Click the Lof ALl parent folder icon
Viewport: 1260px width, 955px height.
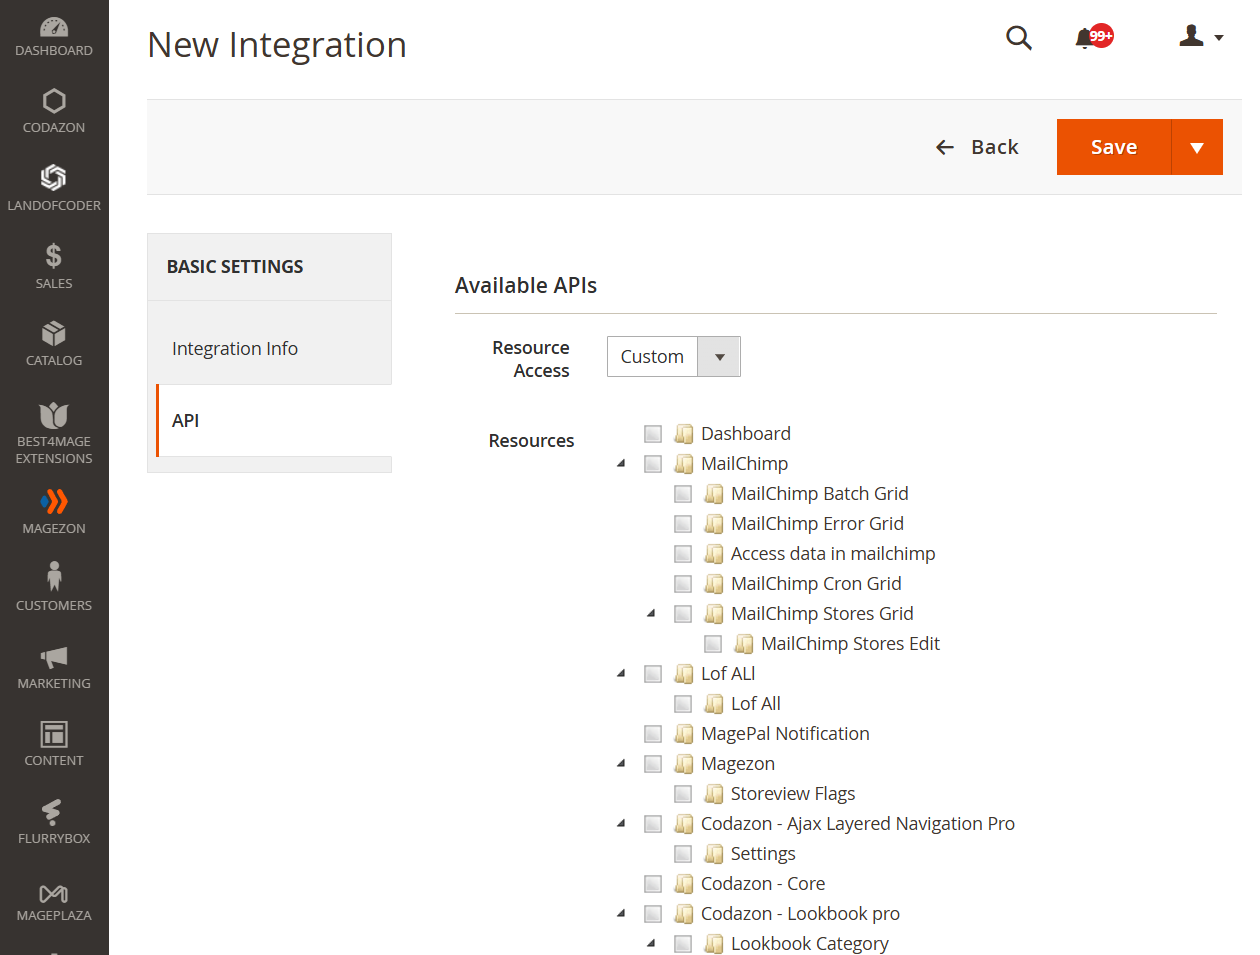coord(684,674)
